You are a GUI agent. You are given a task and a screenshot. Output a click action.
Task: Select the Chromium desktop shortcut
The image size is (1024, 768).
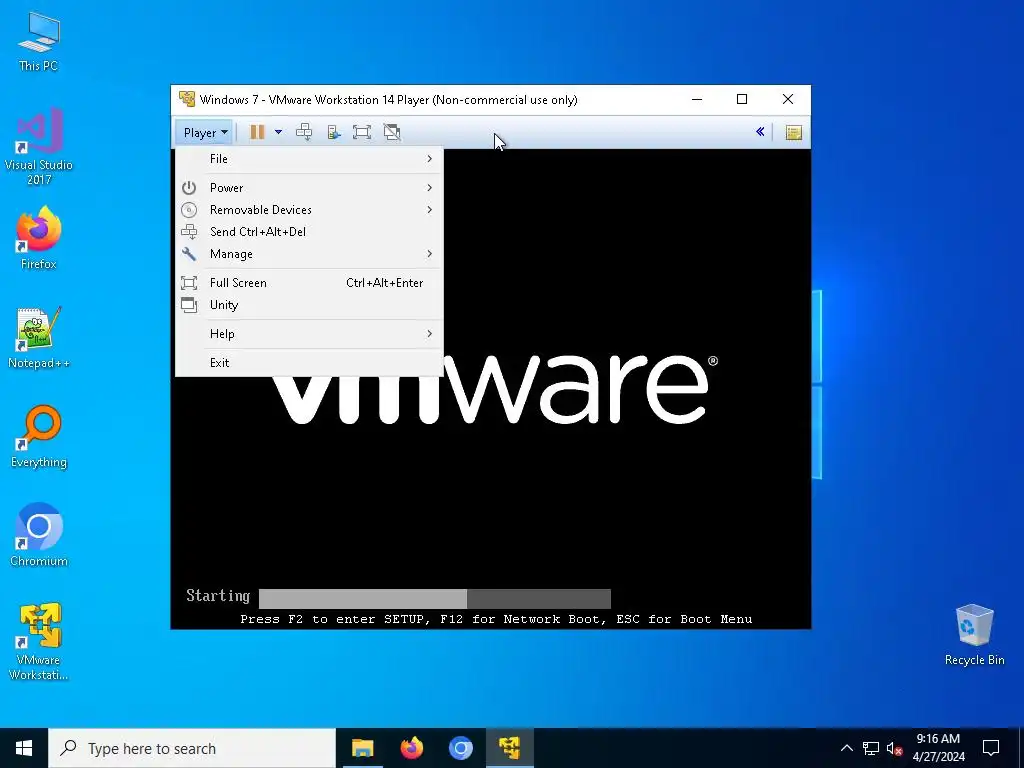coord(39,535)
